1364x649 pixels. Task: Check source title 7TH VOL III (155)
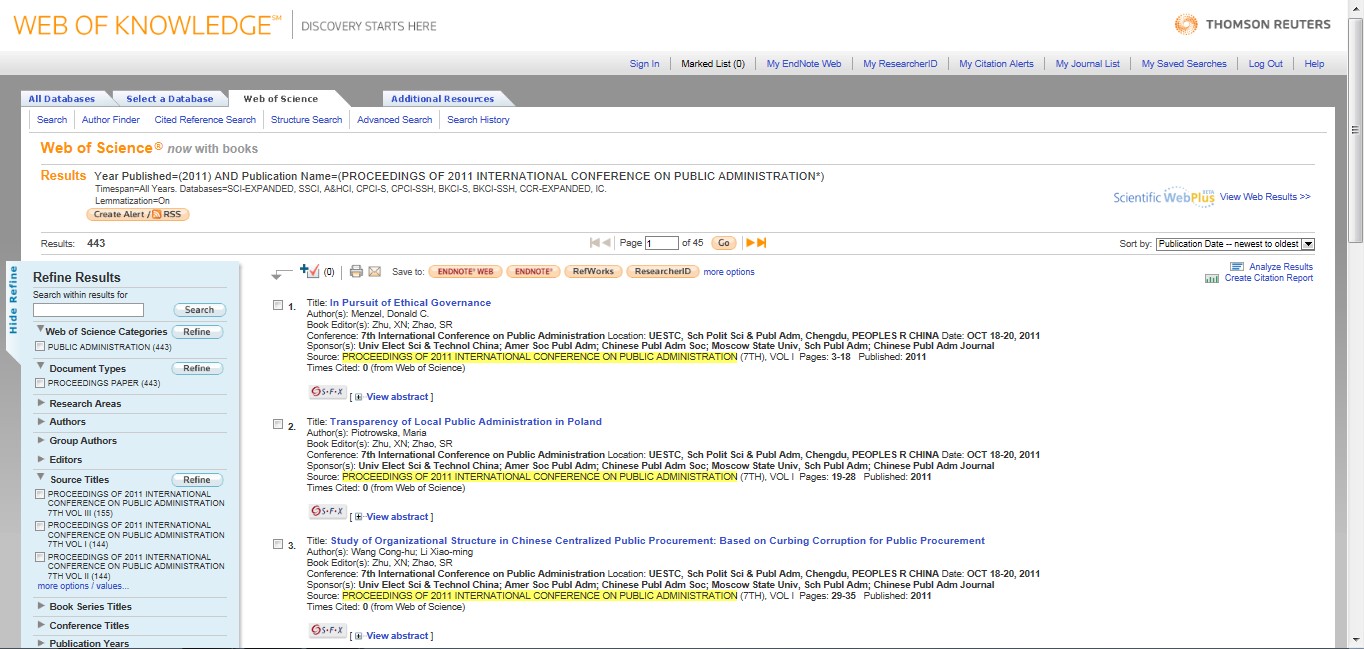click(40, 494)
